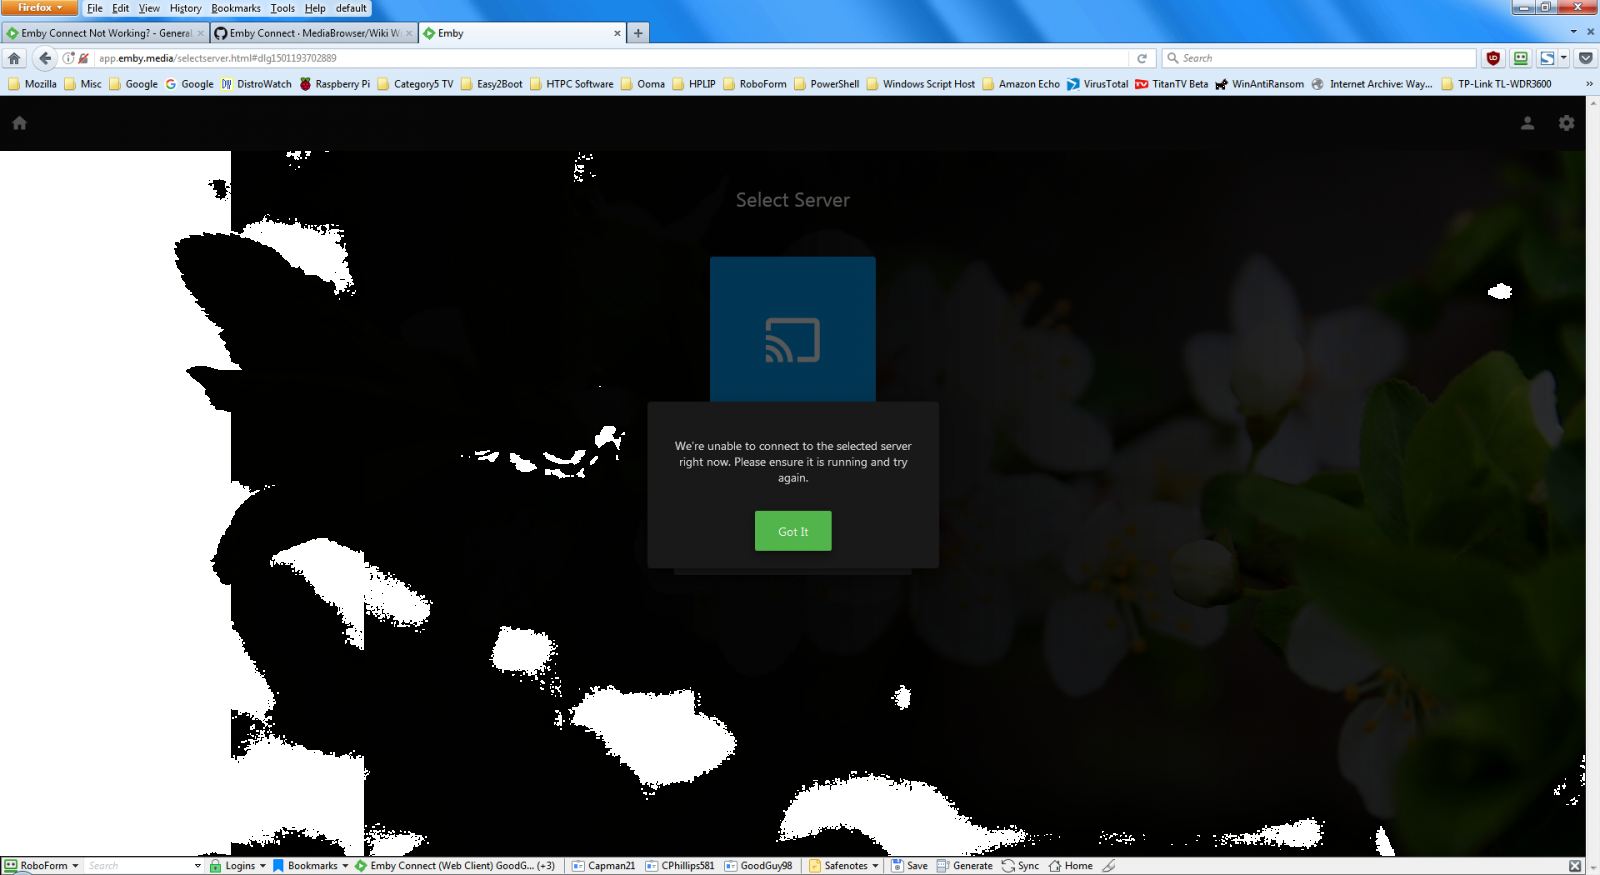Screen dimensions: 1600x875
Task: Open the RoboForm toolbar menu
Action: 41,866
